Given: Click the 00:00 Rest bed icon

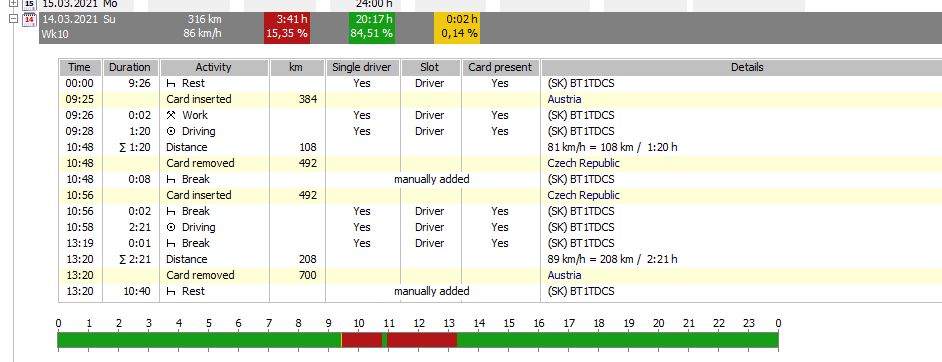Looking at the screenshot, I should tap(171, 83).
